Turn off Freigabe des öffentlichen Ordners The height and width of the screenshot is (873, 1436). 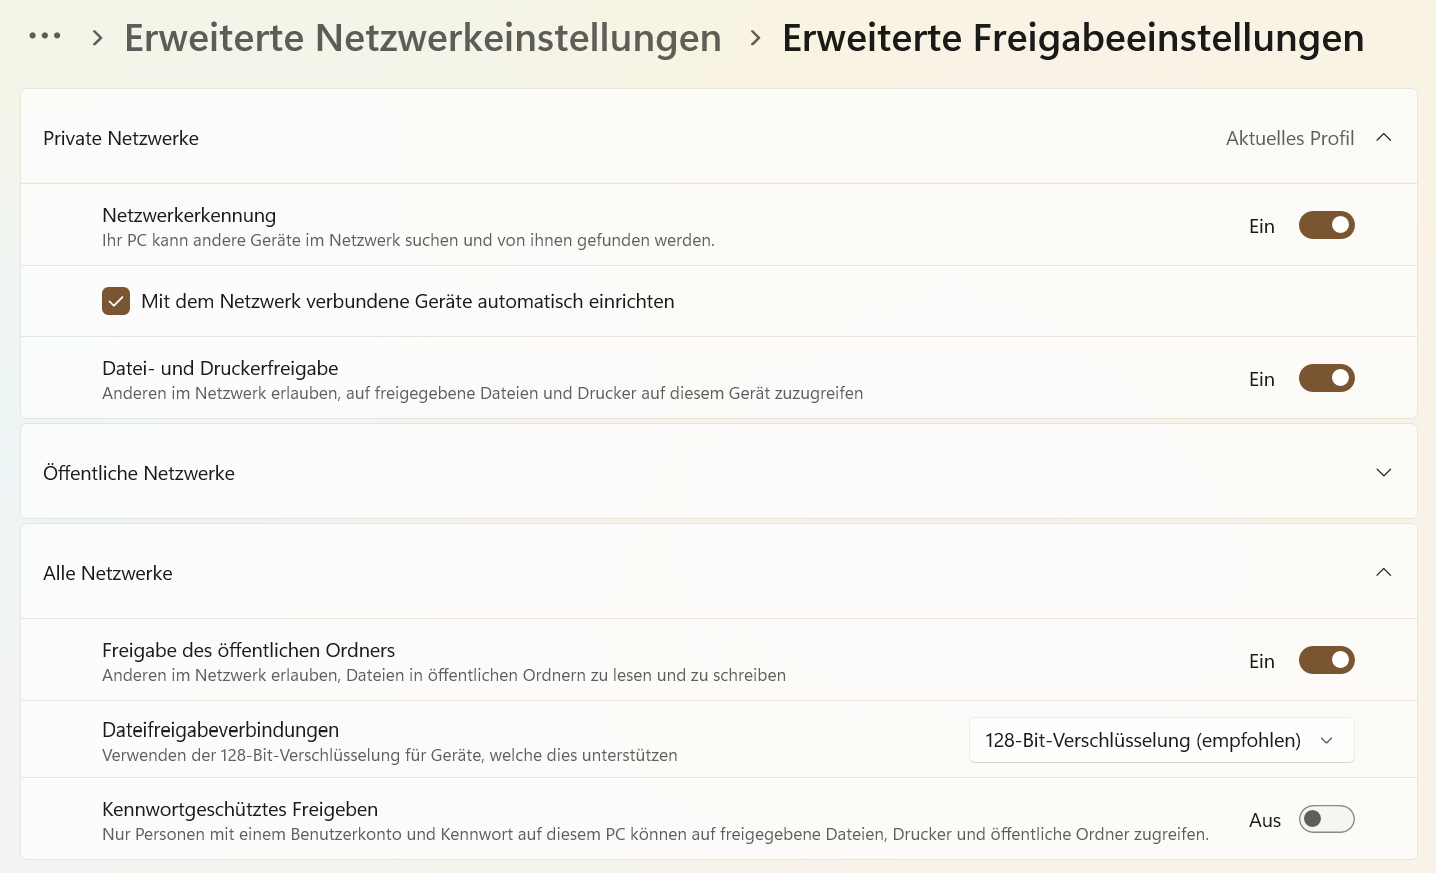(x=1326, y=660)
